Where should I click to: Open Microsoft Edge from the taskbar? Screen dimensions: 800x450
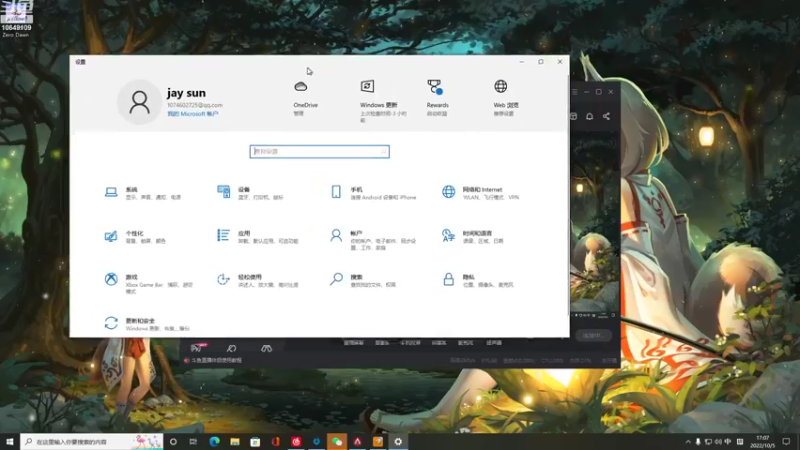click(214, 441)
